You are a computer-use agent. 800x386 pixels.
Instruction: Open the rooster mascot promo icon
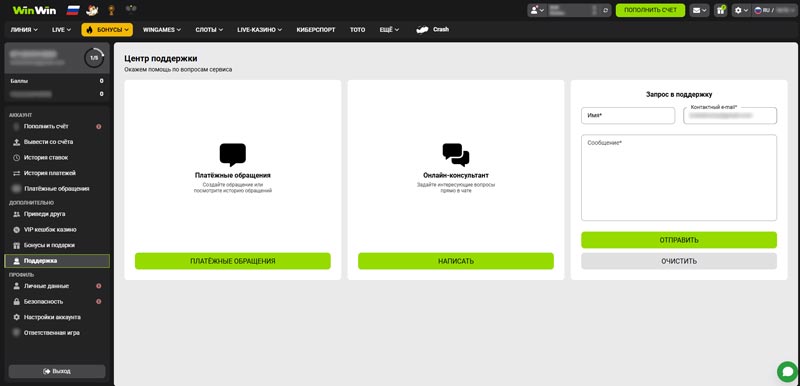(x=92, y=10)
